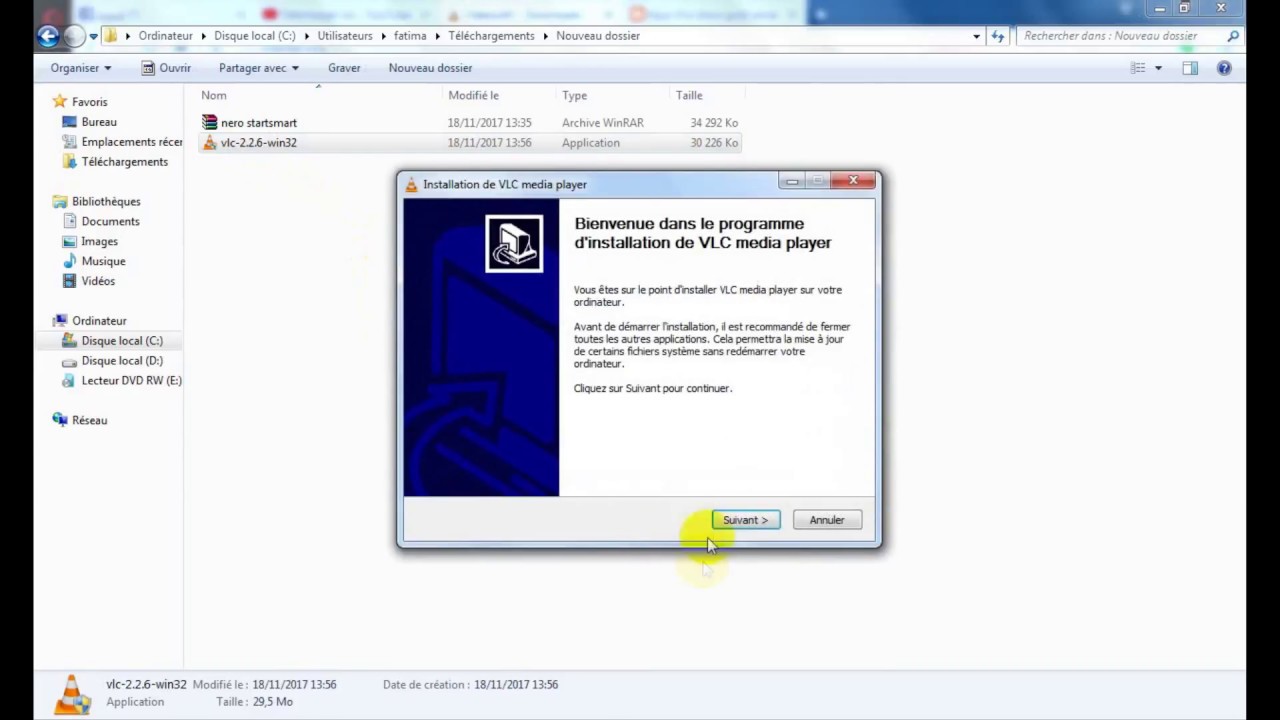
Task: Click Explorer's forward navigation arrow
Action: point(74,36)
